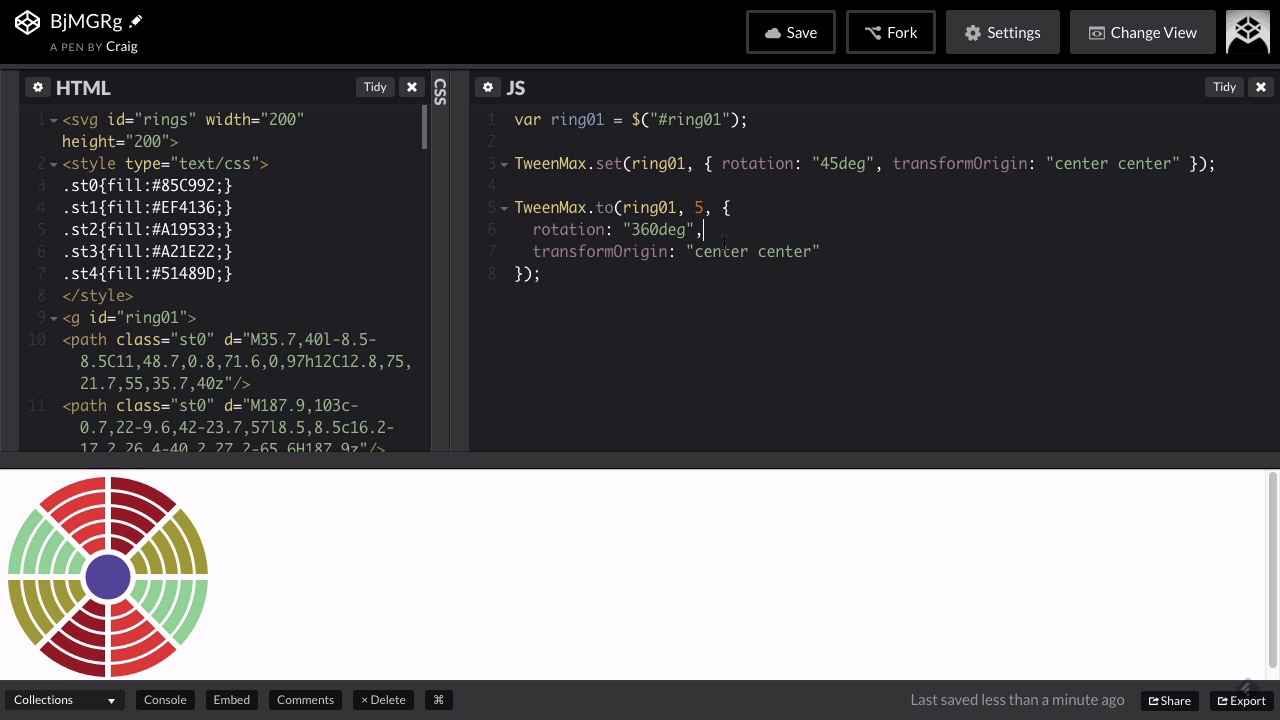This screenshot has width=1280, height=720.
Task: Open pen Settings
Action: (x=1003, y=32)
